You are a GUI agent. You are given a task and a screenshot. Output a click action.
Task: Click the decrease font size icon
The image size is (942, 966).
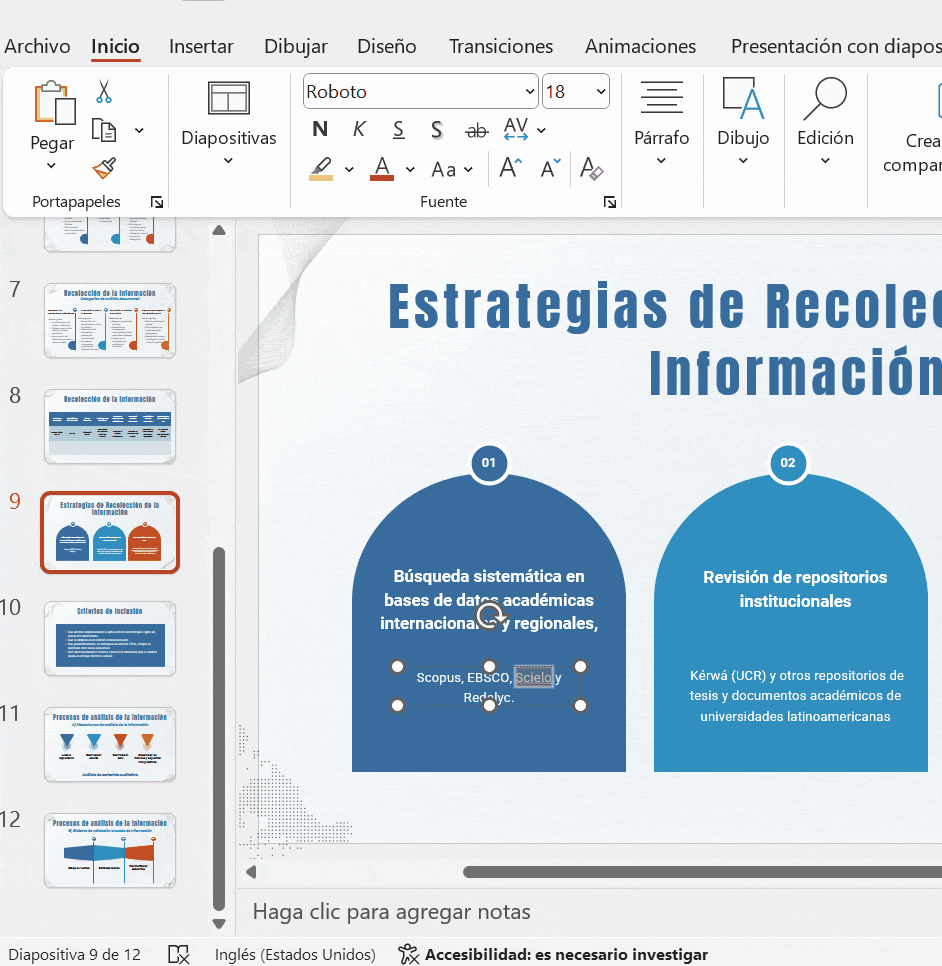pos(550,169)
